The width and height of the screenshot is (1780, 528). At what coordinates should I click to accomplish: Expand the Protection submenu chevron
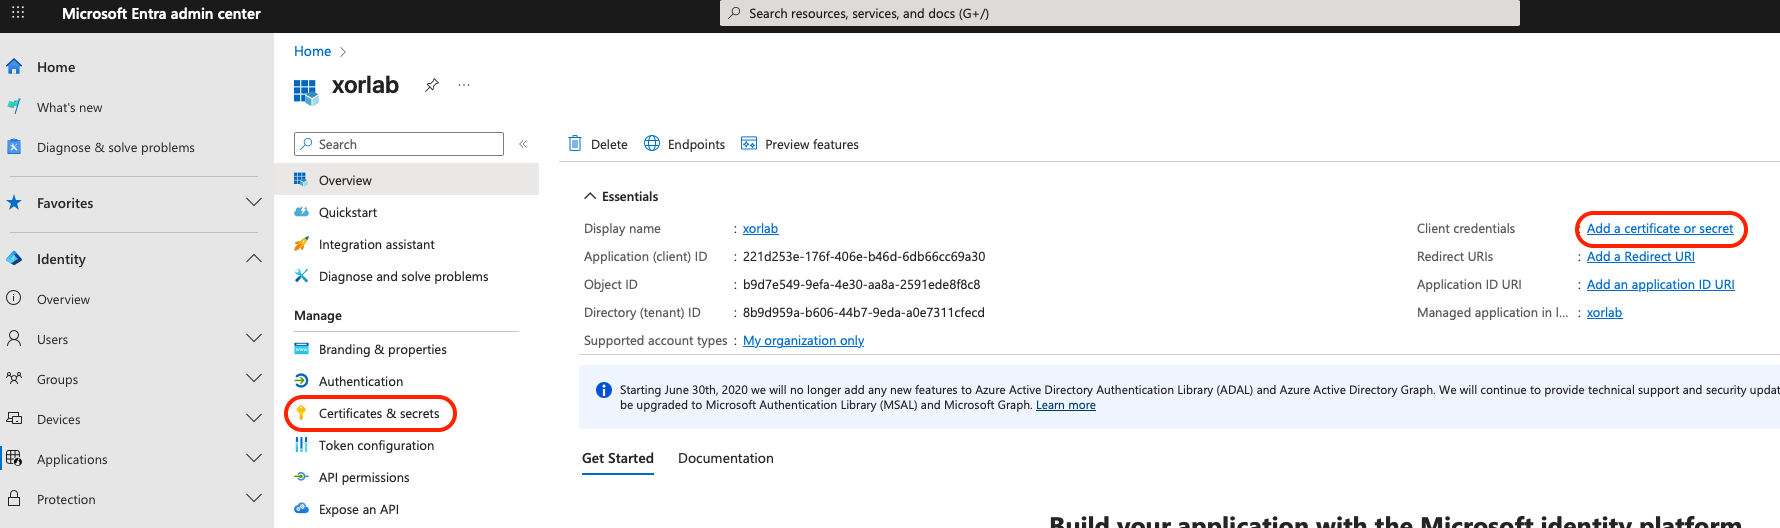[x=254, y=498]
